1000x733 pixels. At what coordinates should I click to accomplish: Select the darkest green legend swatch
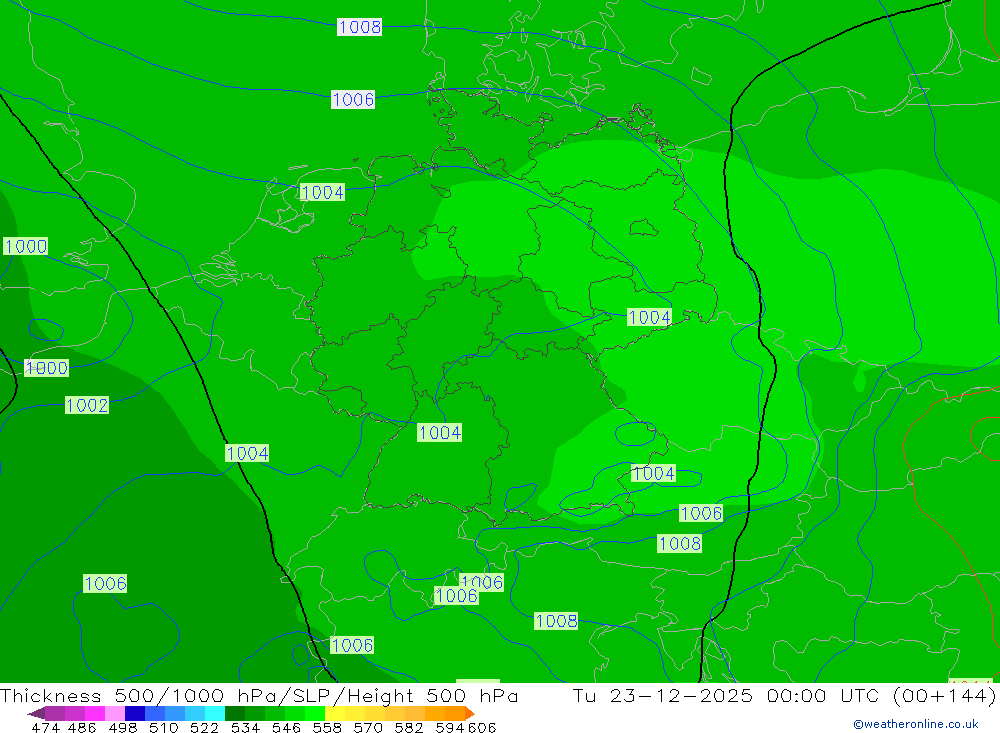[x=235, y=713]
